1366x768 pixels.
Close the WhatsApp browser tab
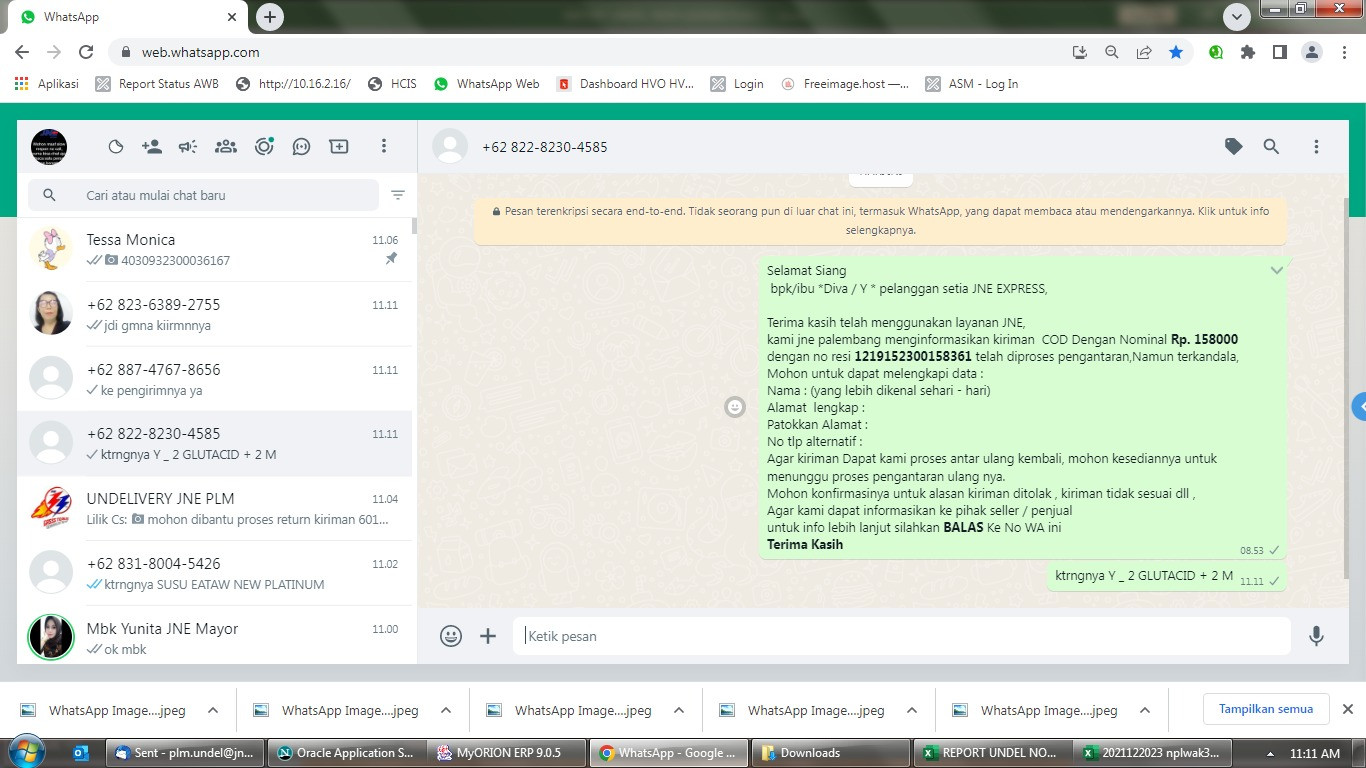pyautogui.click(x=232, y=17)
